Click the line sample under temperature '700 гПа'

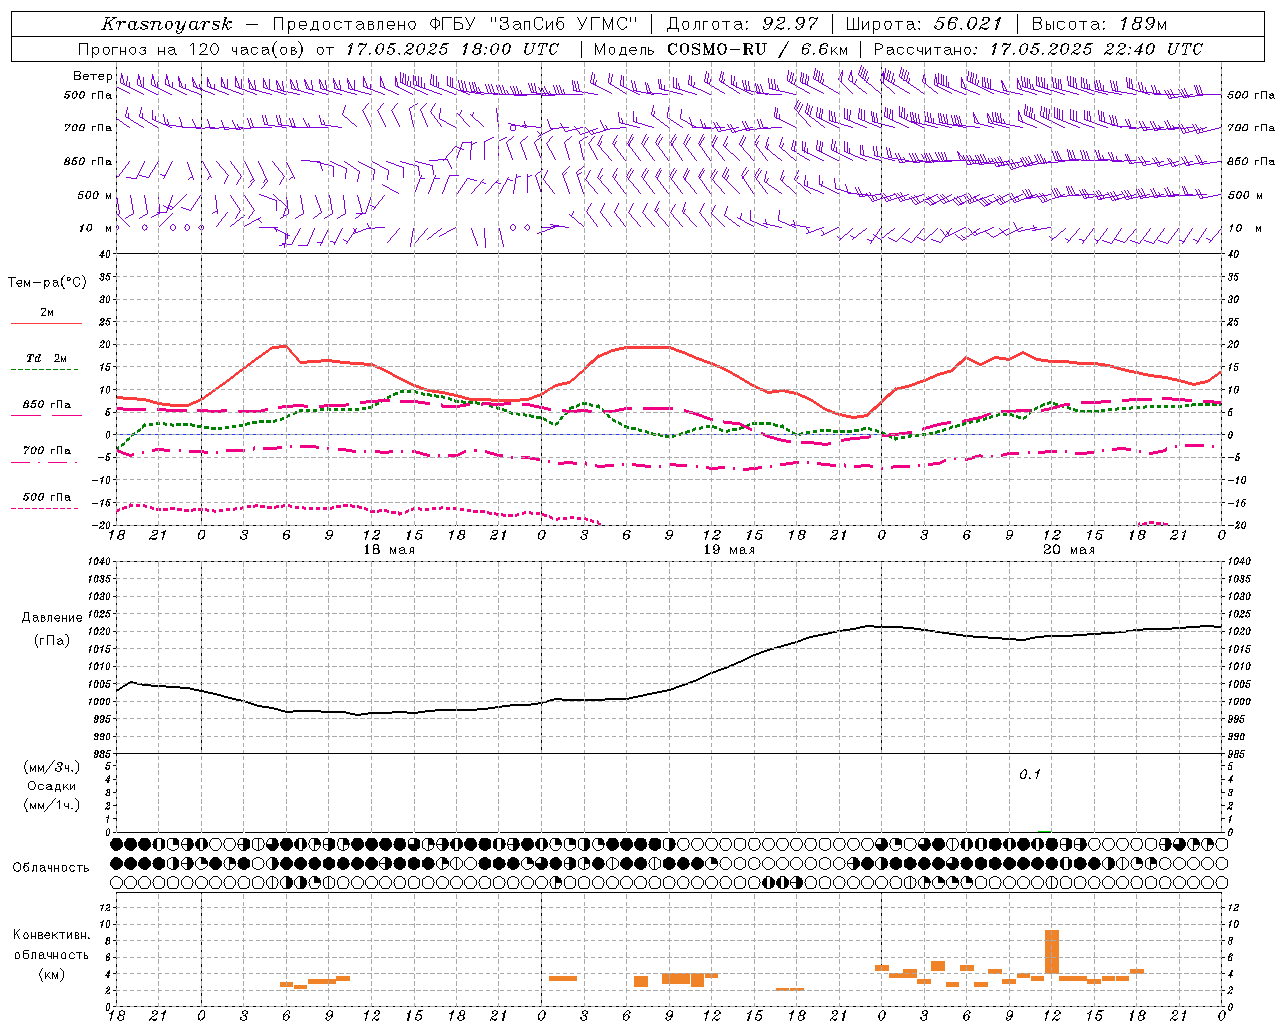[x=46, y=463]
